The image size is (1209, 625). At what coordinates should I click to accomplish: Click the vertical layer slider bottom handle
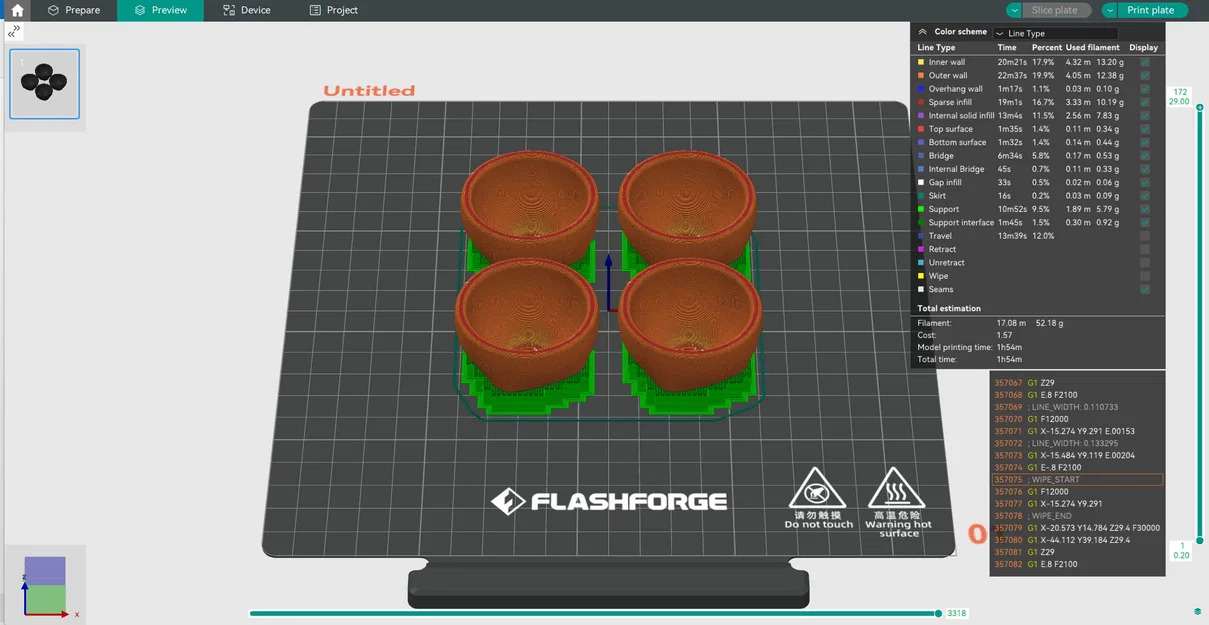(x=1200, y=541)
